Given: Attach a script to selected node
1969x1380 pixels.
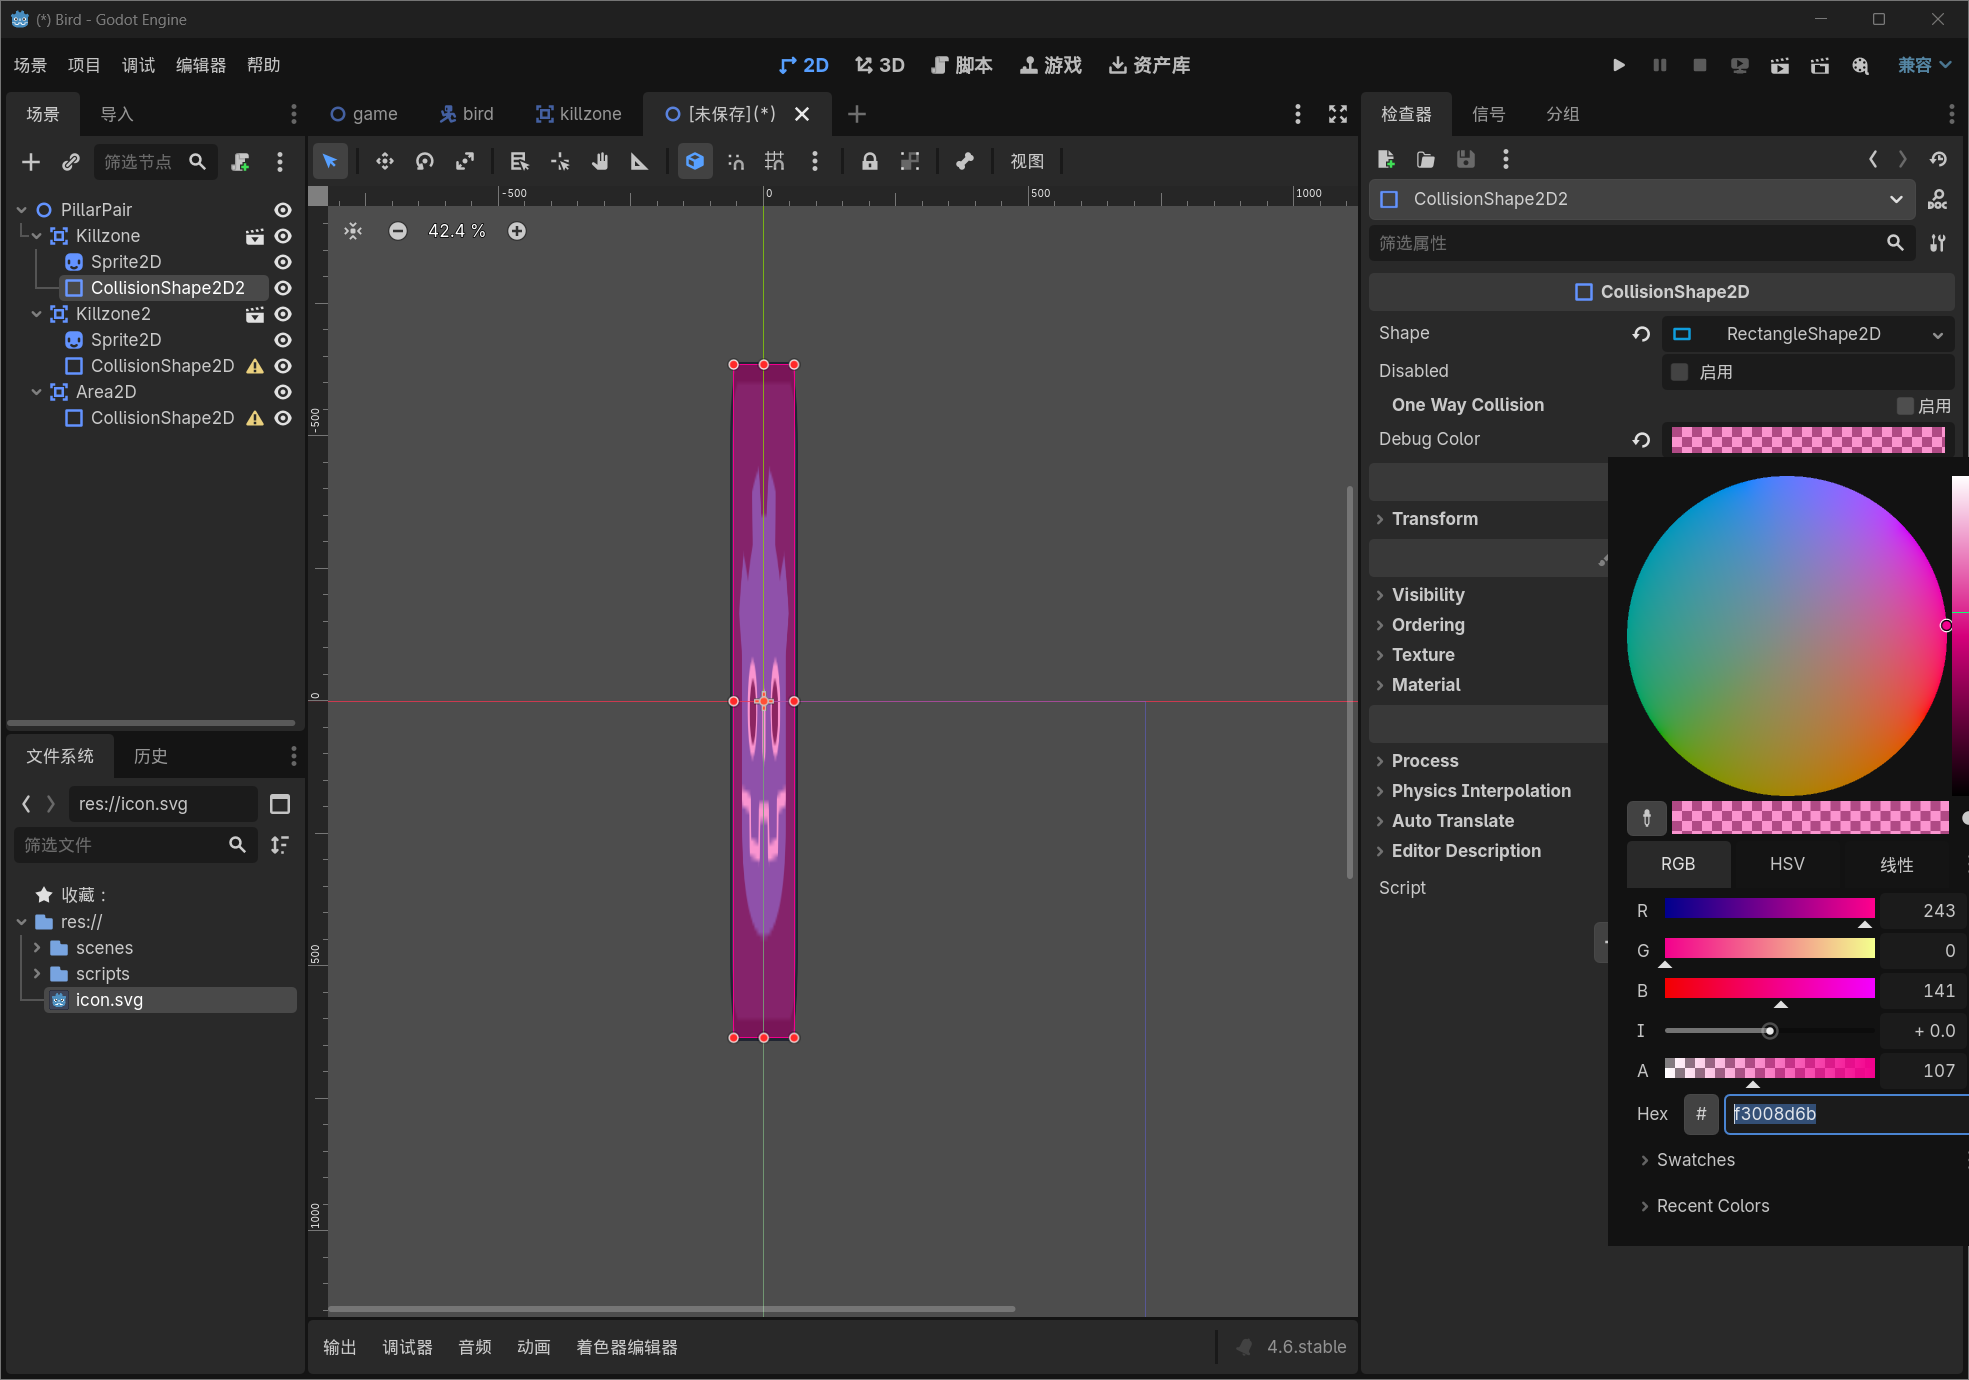Looking at the screenshot, I should point(241,162).
